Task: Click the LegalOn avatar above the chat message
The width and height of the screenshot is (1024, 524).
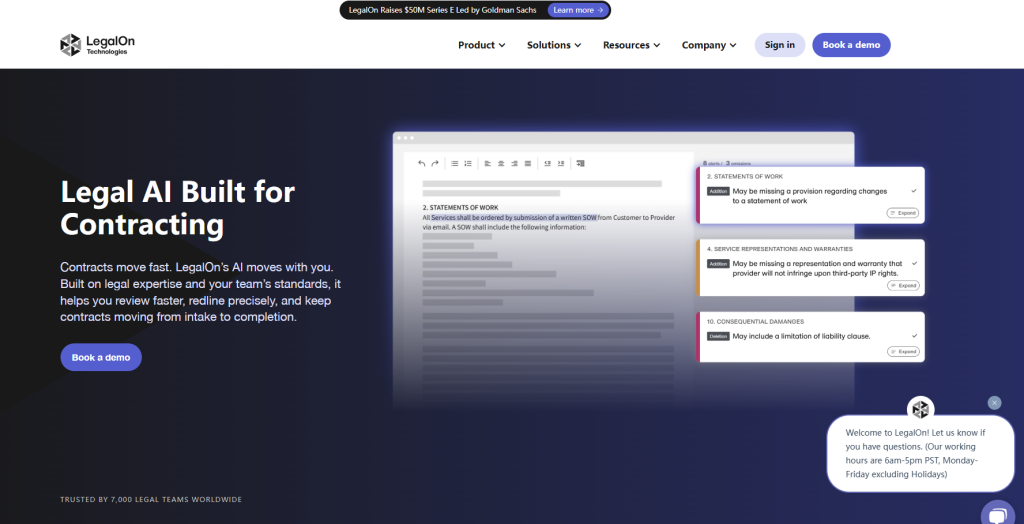Action: 920,410
